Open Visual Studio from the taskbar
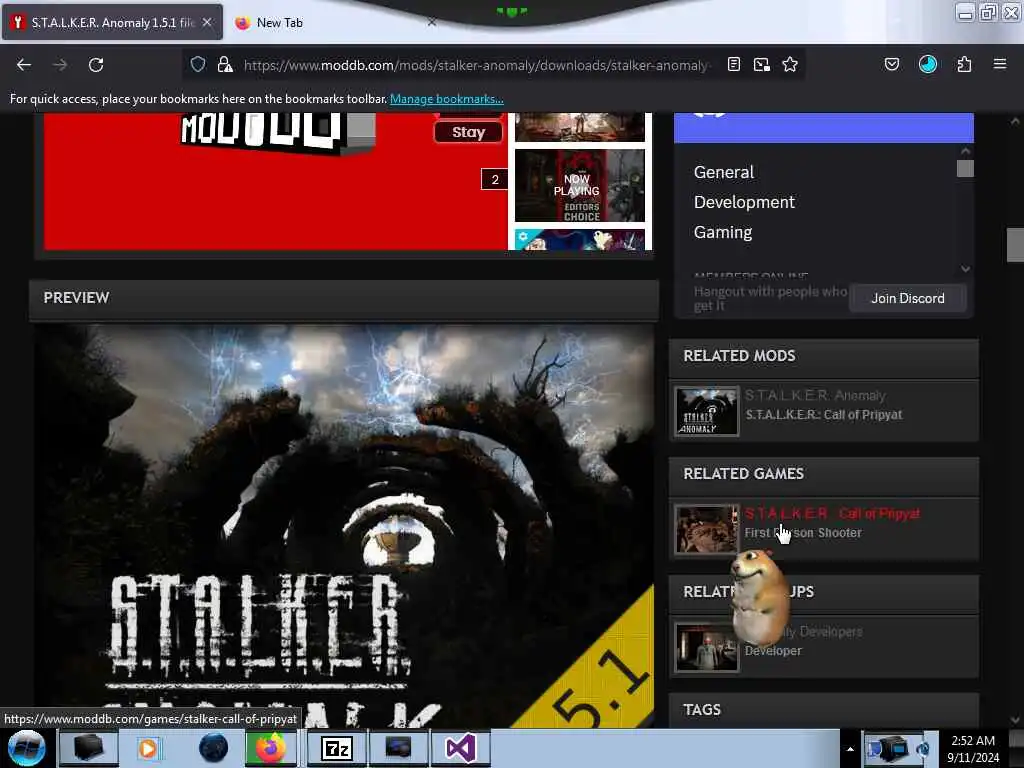Screen dimensions: 1024x768 pos(460,748)
